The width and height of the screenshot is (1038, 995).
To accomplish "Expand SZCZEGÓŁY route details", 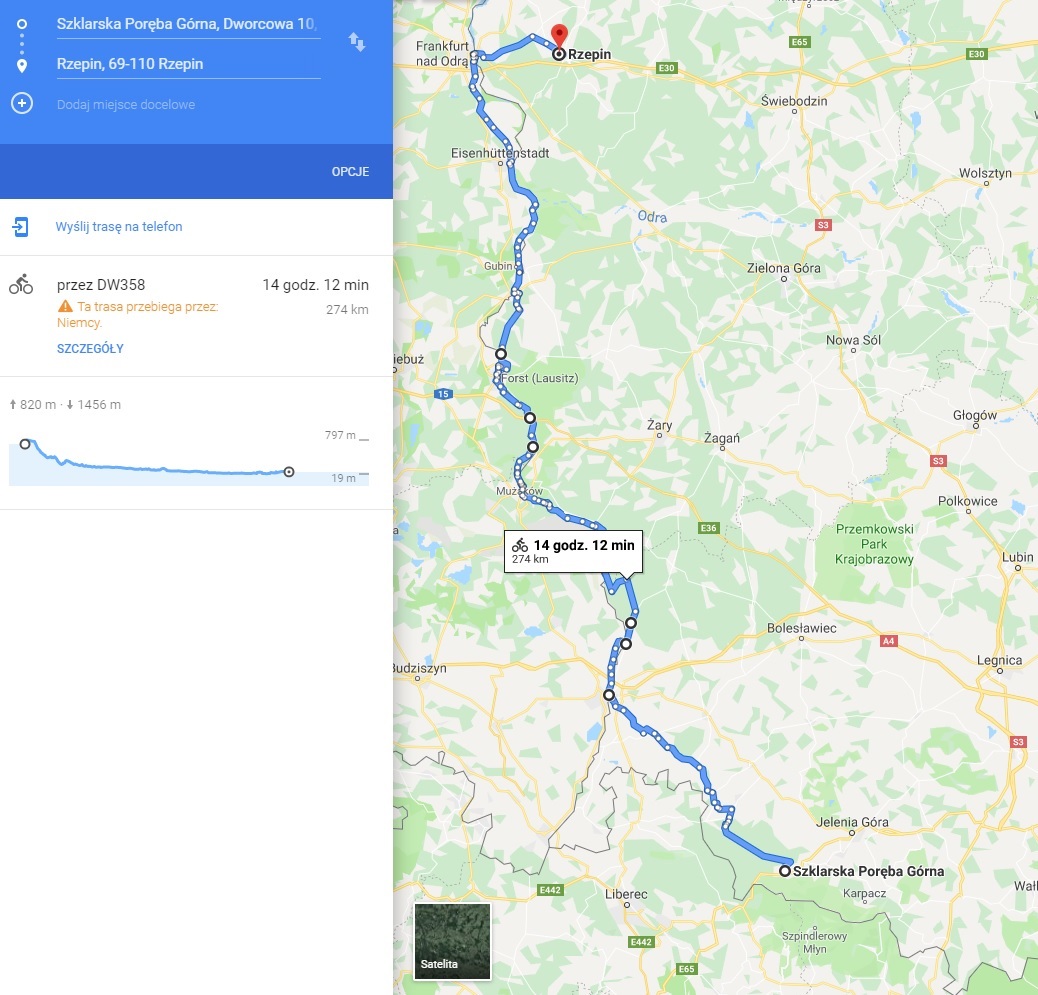I will pyautogui.click(x=90, y=349).
